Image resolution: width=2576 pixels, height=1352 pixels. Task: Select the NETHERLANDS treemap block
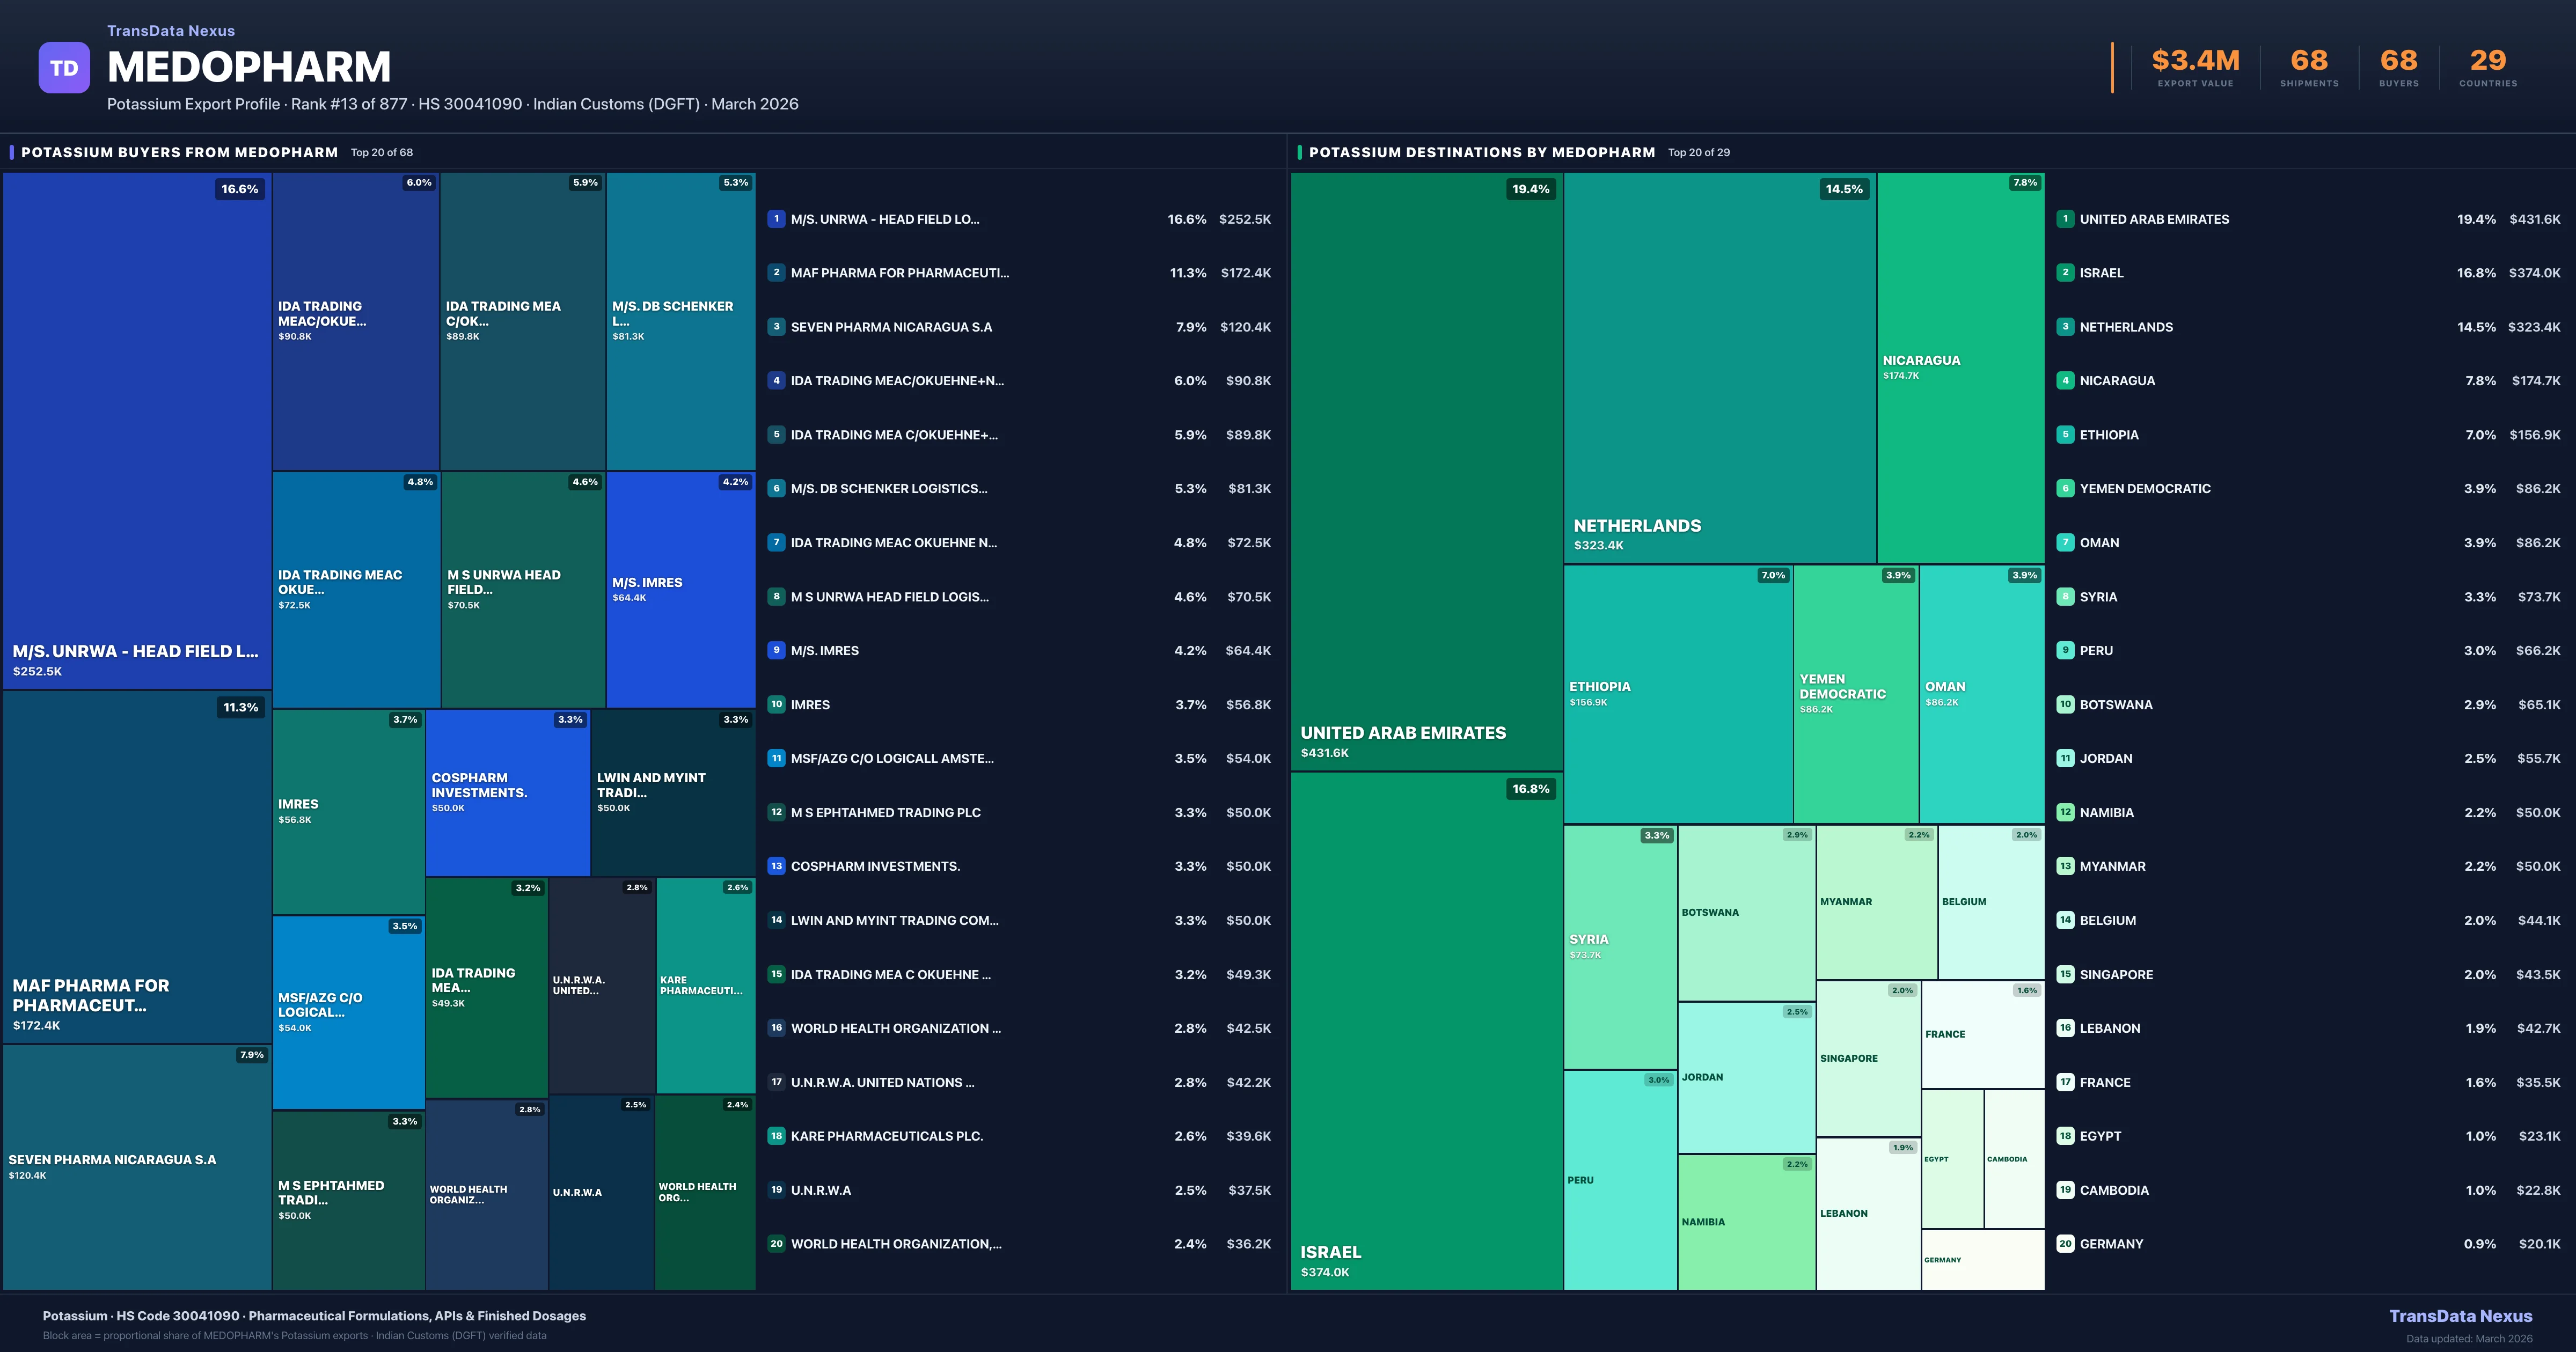point(1719,367)
